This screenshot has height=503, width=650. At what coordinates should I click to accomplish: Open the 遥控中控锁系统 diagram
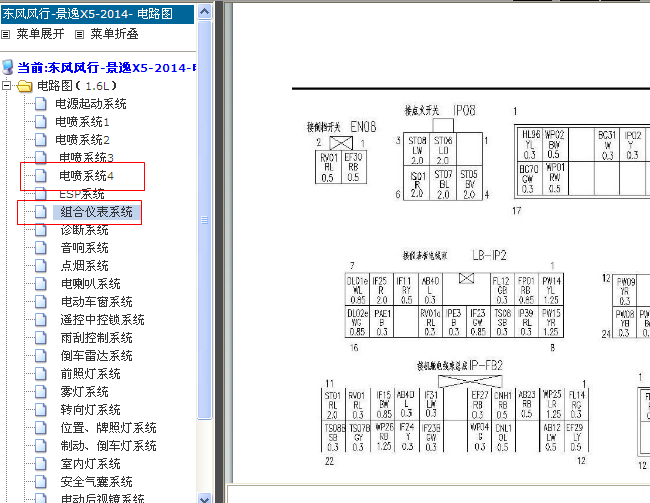point(102,320)
